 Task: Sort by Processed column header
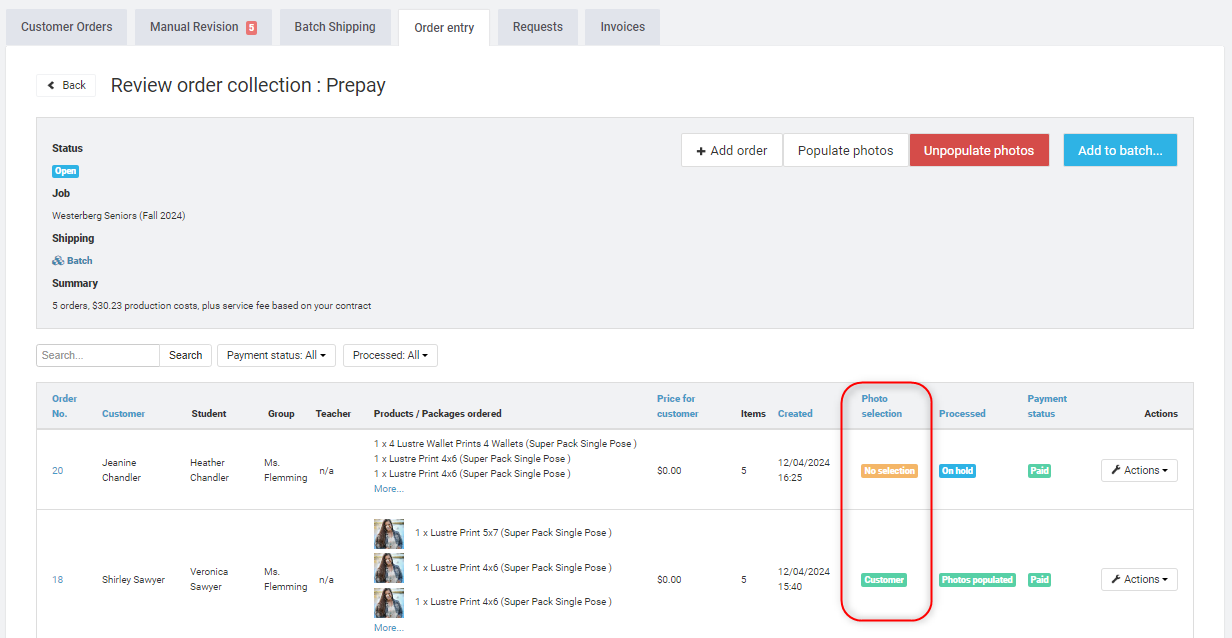(962, 413)
